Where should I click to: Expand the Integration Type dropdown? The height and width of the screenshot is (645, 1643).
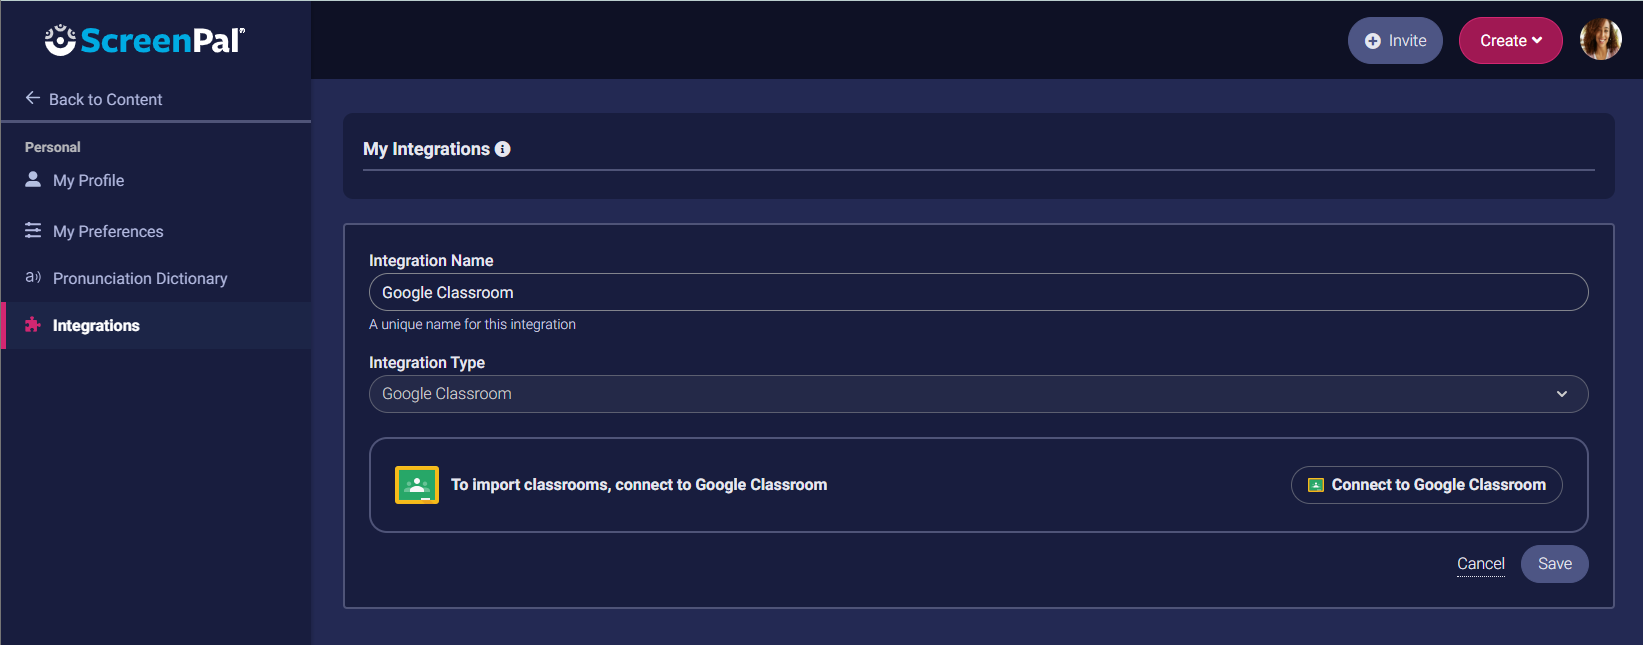pyautogui.click(x=978, y=394)
